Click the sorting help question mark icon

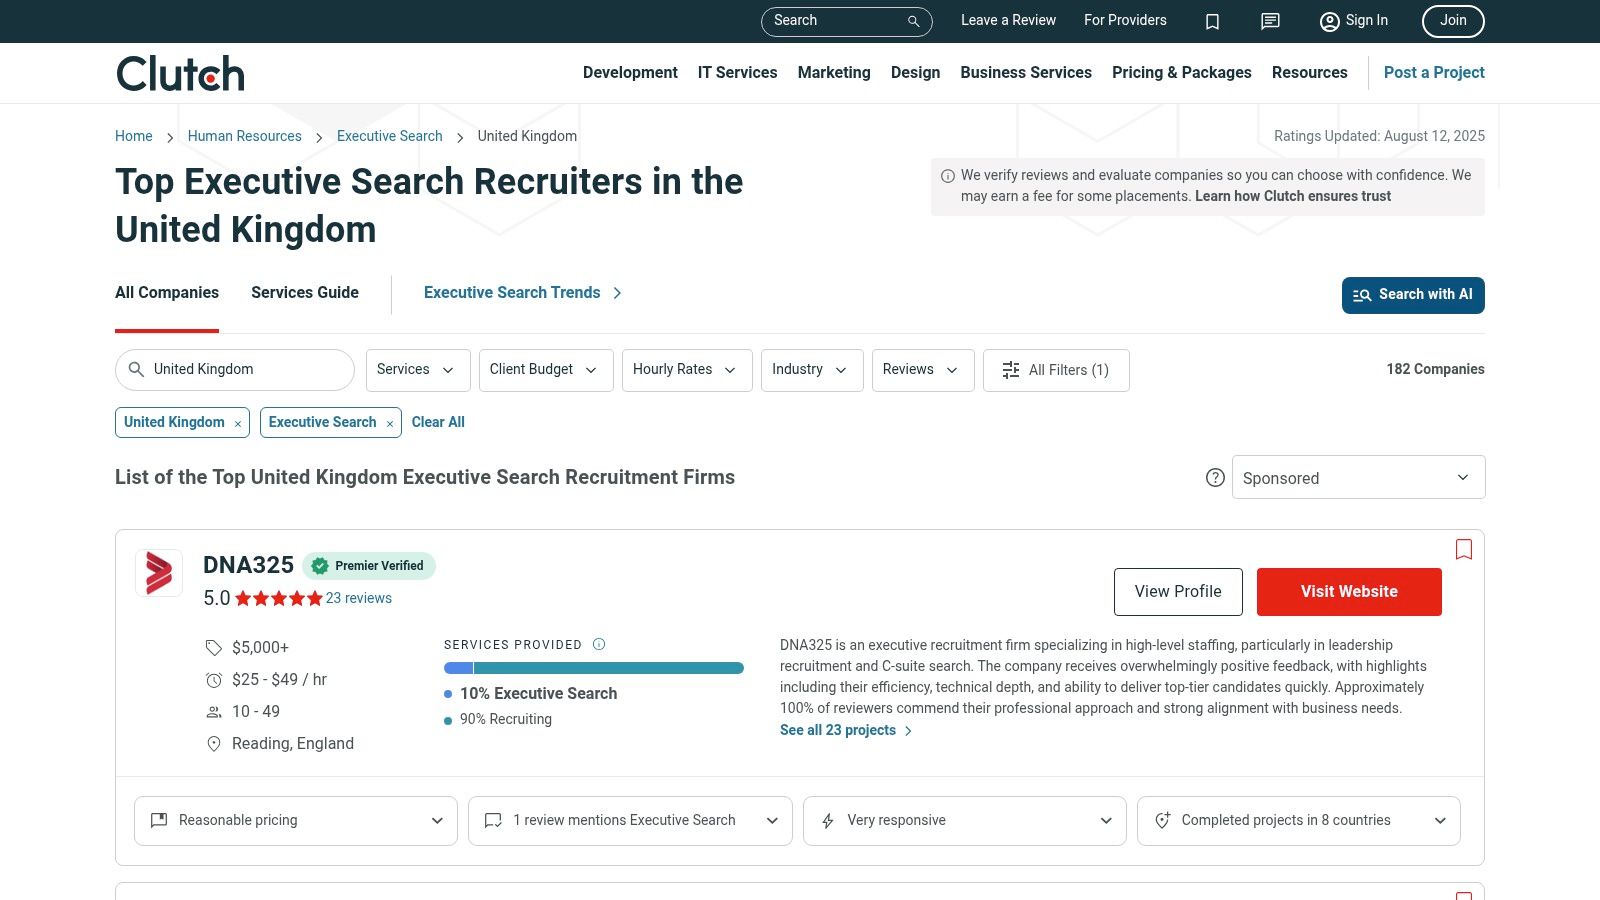tap(1215, 478)
